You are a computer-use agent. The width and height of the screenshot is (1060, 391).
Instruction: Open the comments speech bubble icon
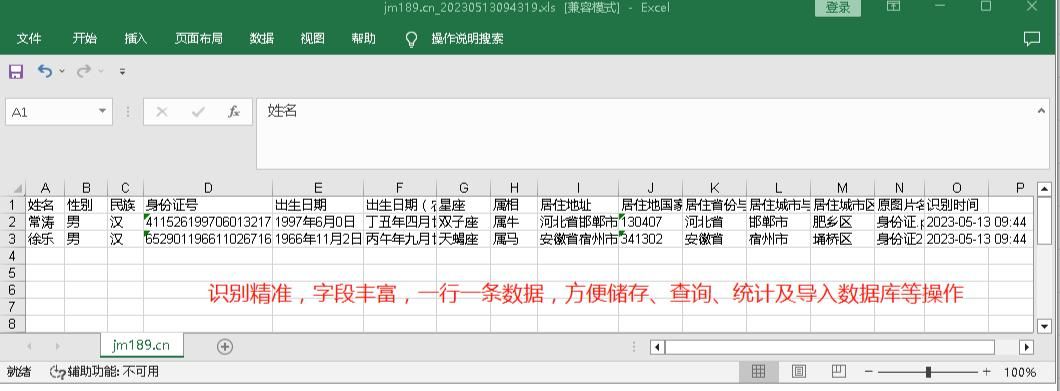tap(1032, 39)
